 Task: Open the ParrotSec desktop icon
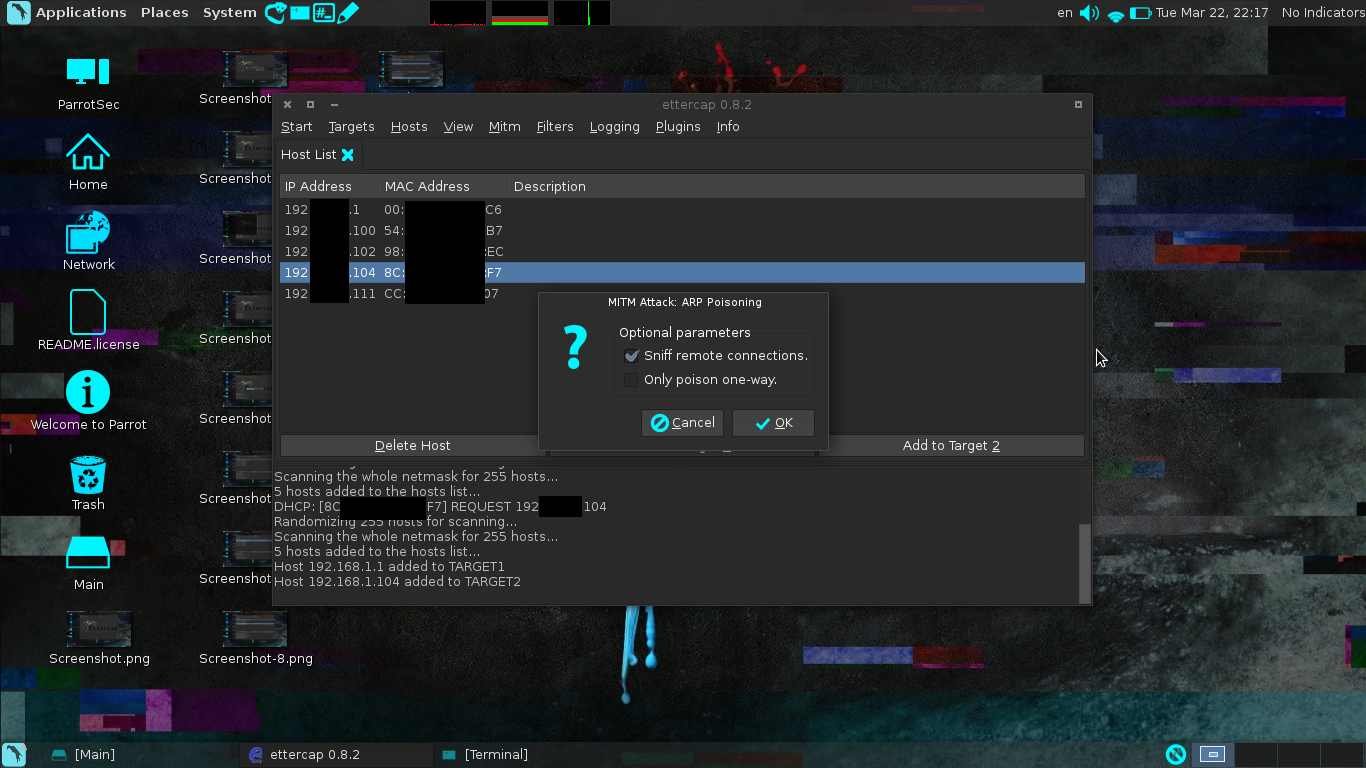[88, 82]
